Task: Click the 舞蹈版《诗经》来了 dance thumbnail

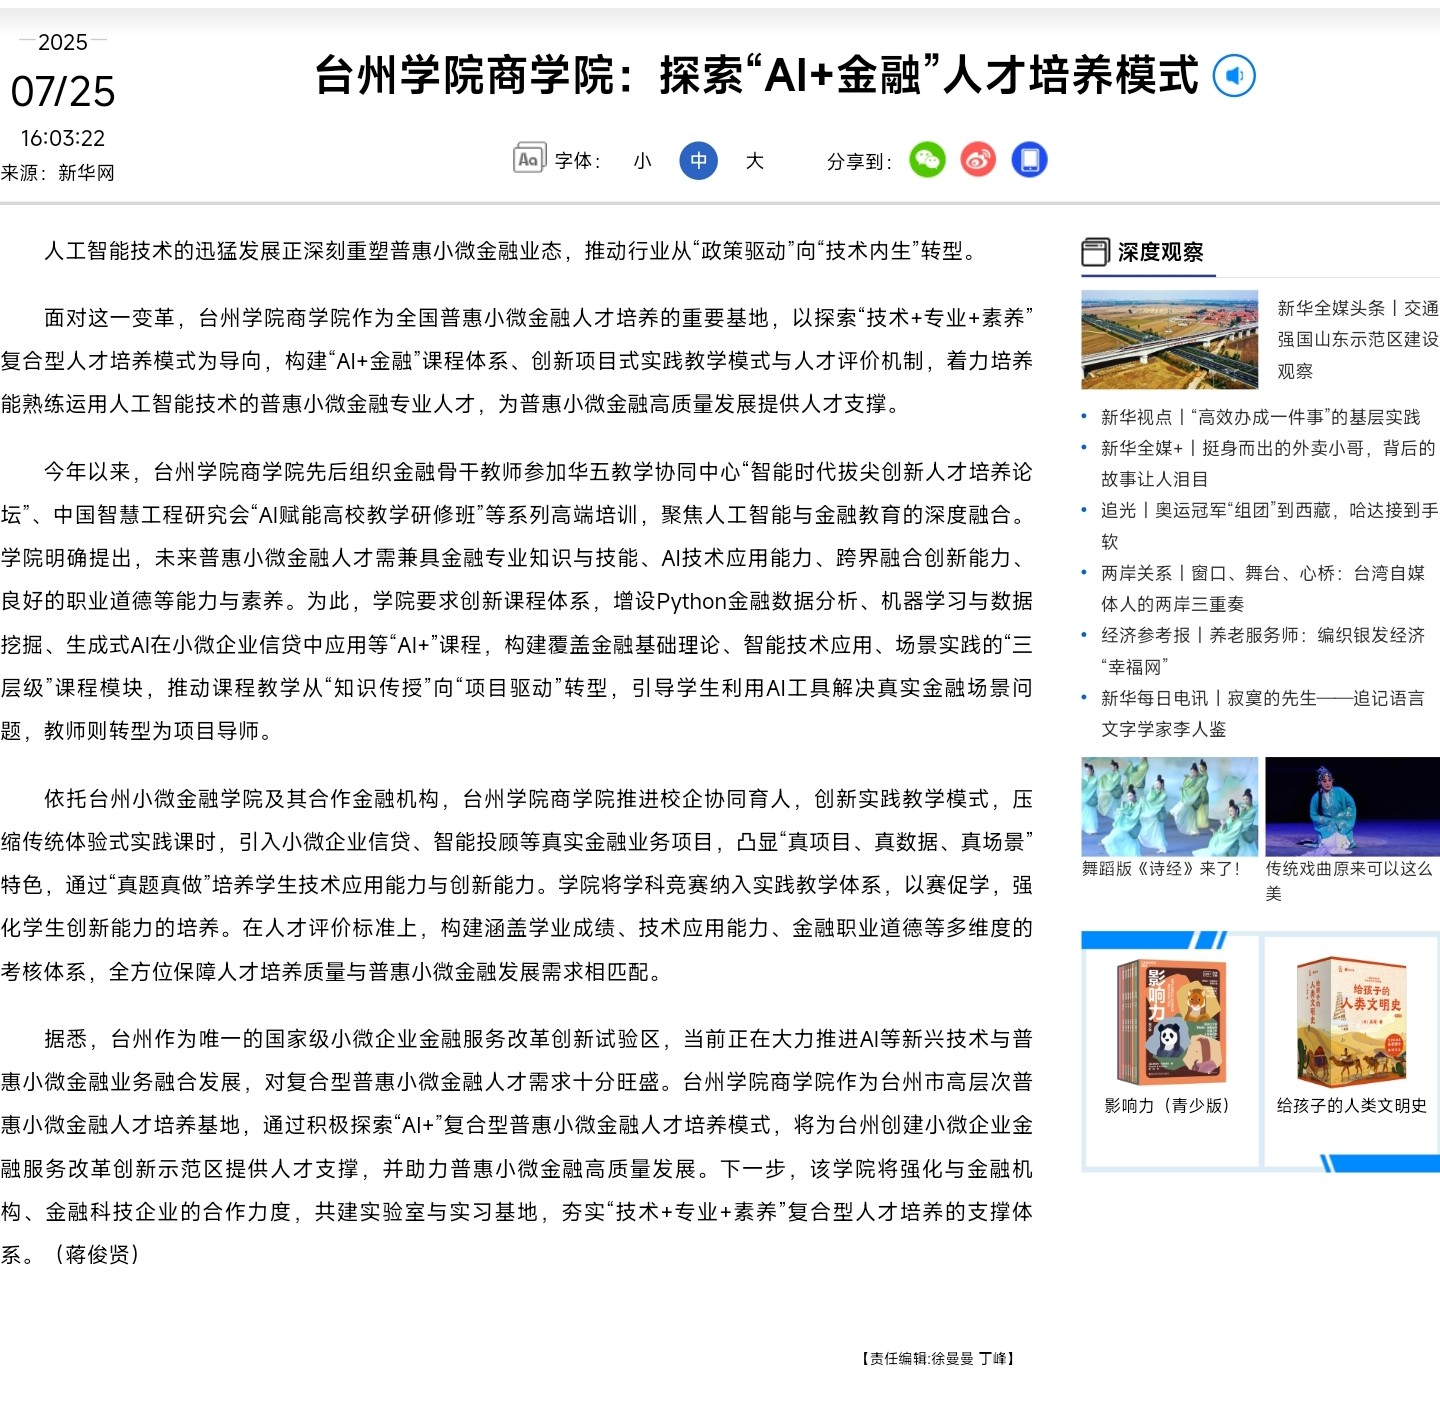Action: (x=1169, y=806)
